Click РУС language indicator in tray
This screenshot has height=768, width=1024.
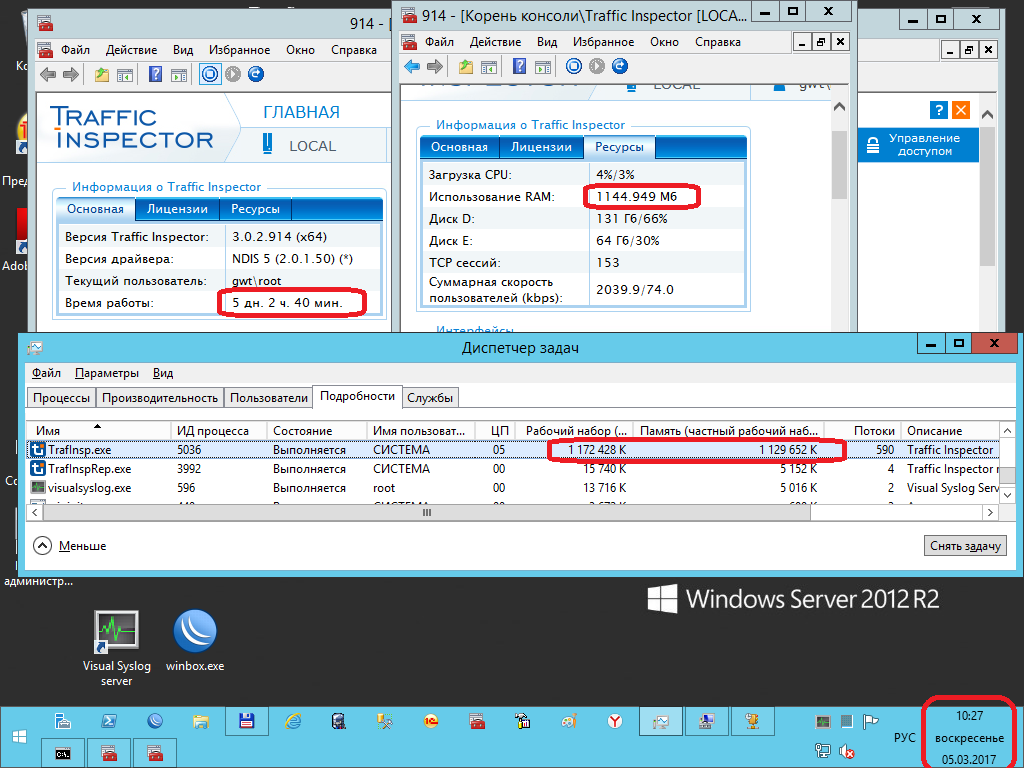click(904, 737)
